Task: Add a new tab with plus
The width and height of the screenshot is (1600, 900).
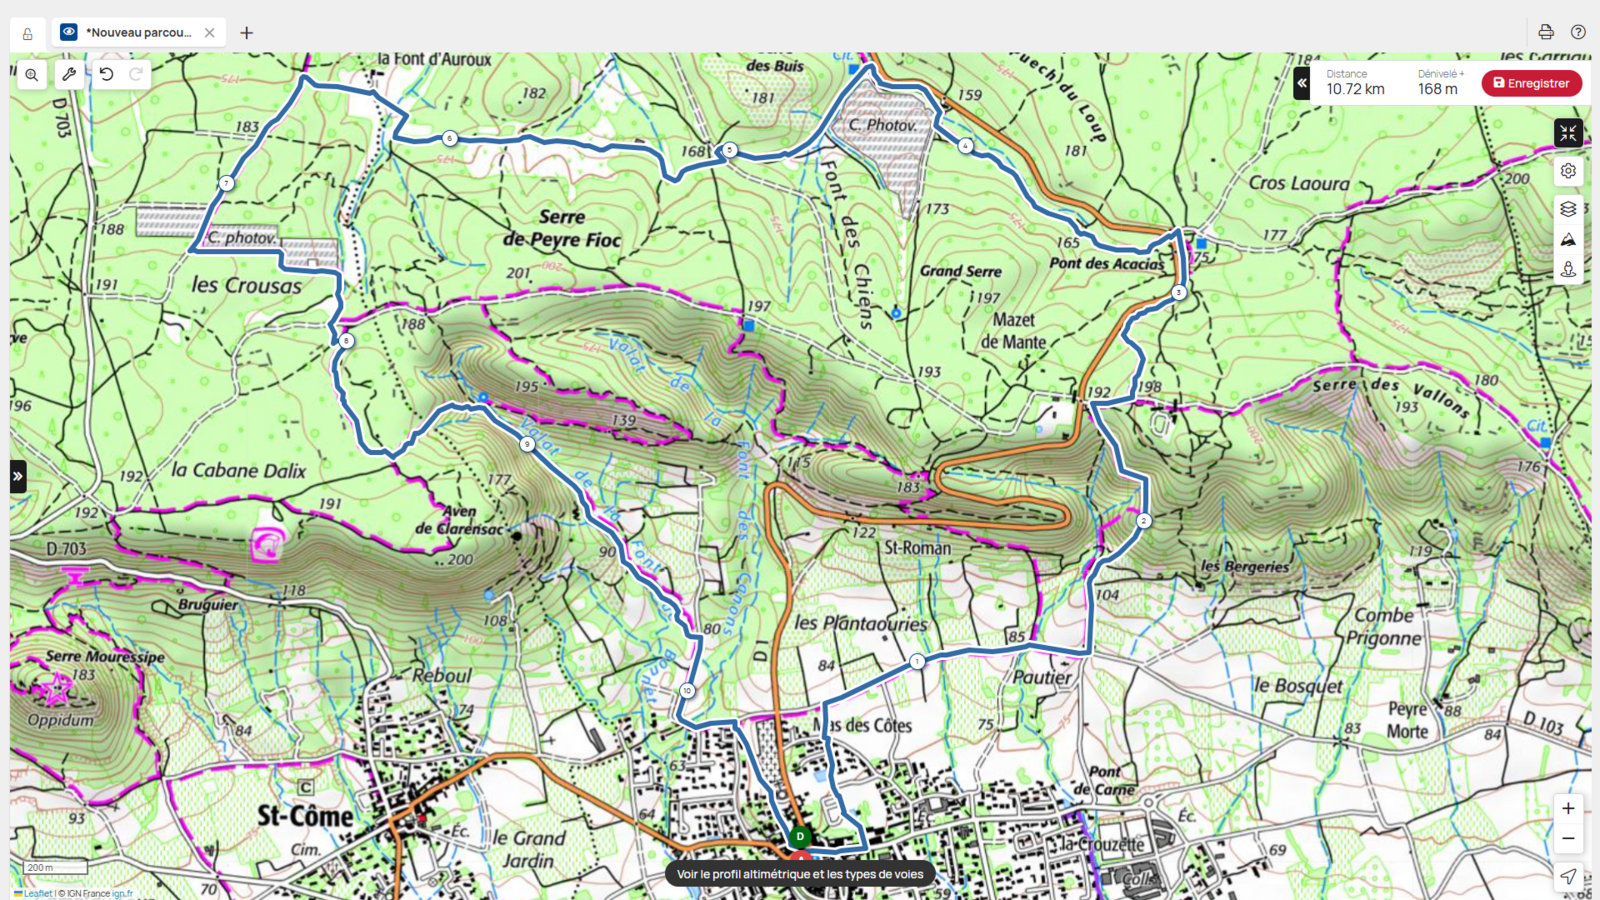Action: click(x=247, y=33)
